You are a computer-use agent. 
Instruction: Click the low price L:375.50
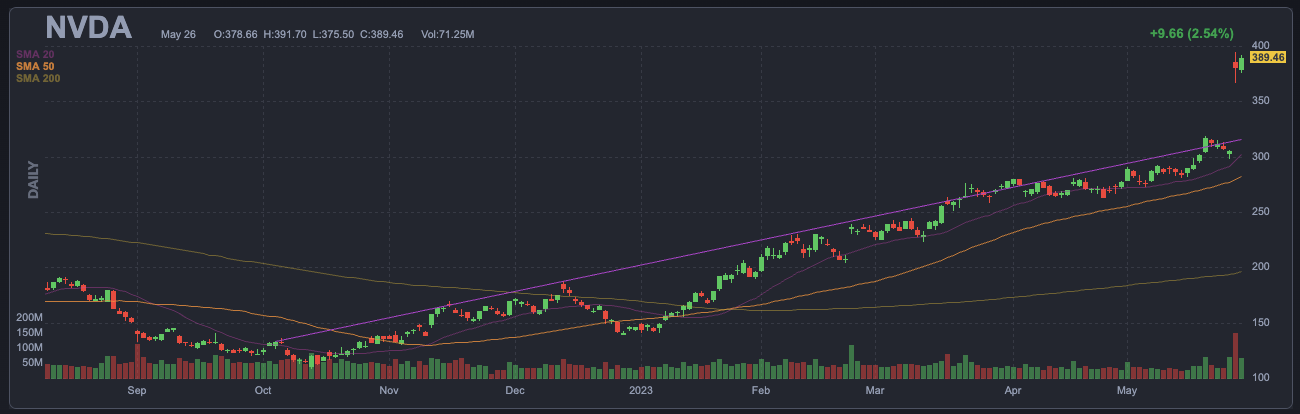tap(334, 34)
